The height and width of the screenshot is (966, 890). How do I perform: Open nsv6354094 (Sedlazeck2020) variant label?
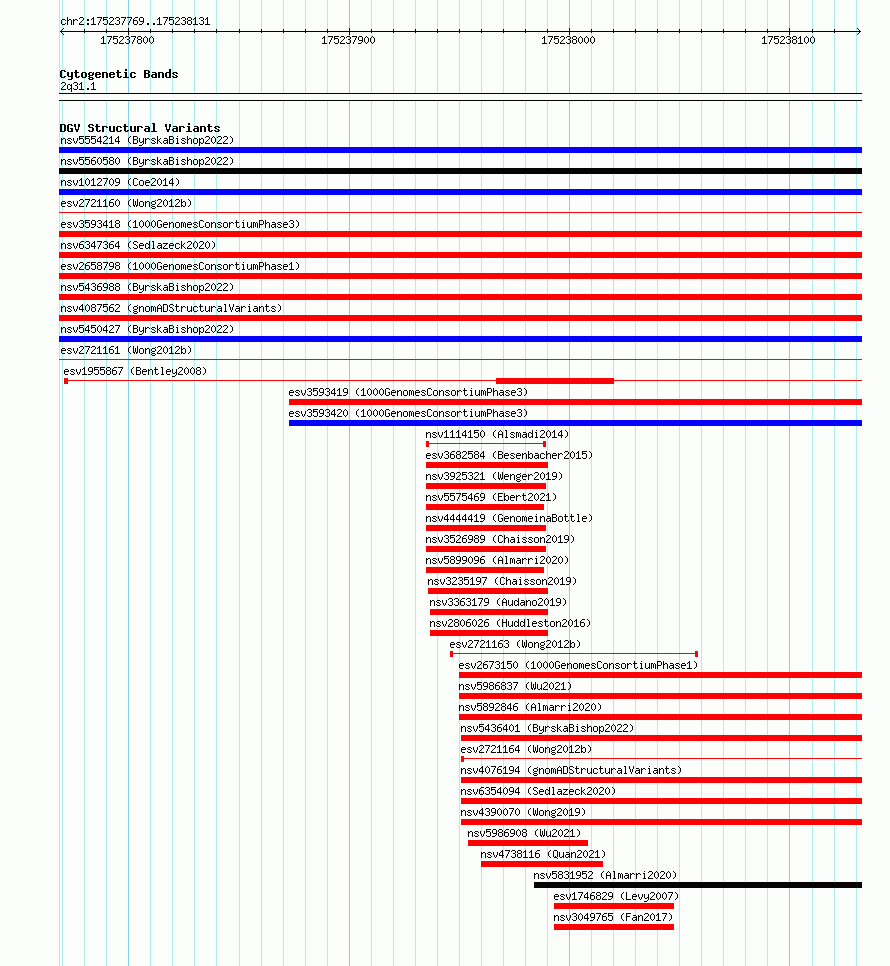(x=538, y=791)
